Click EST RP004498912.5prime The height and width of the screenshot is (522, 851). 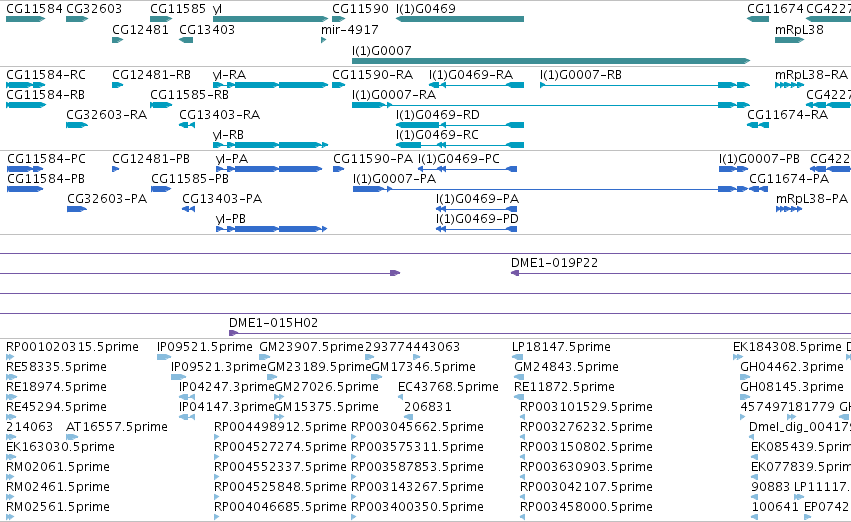217,437
